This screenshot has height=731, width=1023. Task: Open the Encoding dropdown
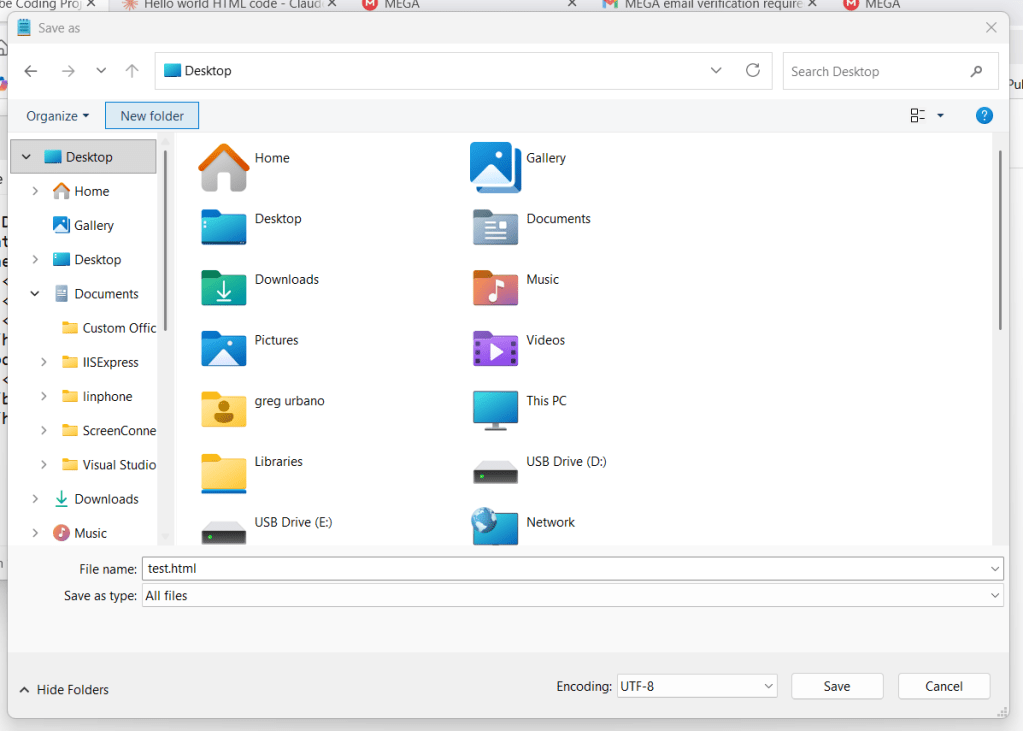click(697, 686)
